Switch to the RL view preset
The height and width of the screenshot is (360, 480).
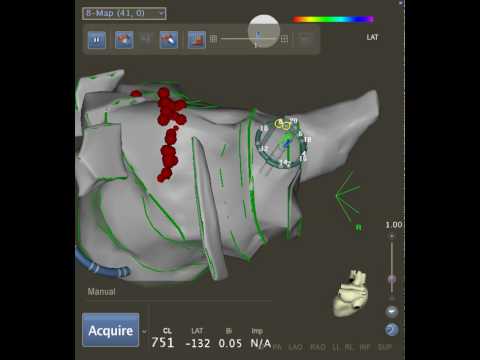click(x=348, y=348)
